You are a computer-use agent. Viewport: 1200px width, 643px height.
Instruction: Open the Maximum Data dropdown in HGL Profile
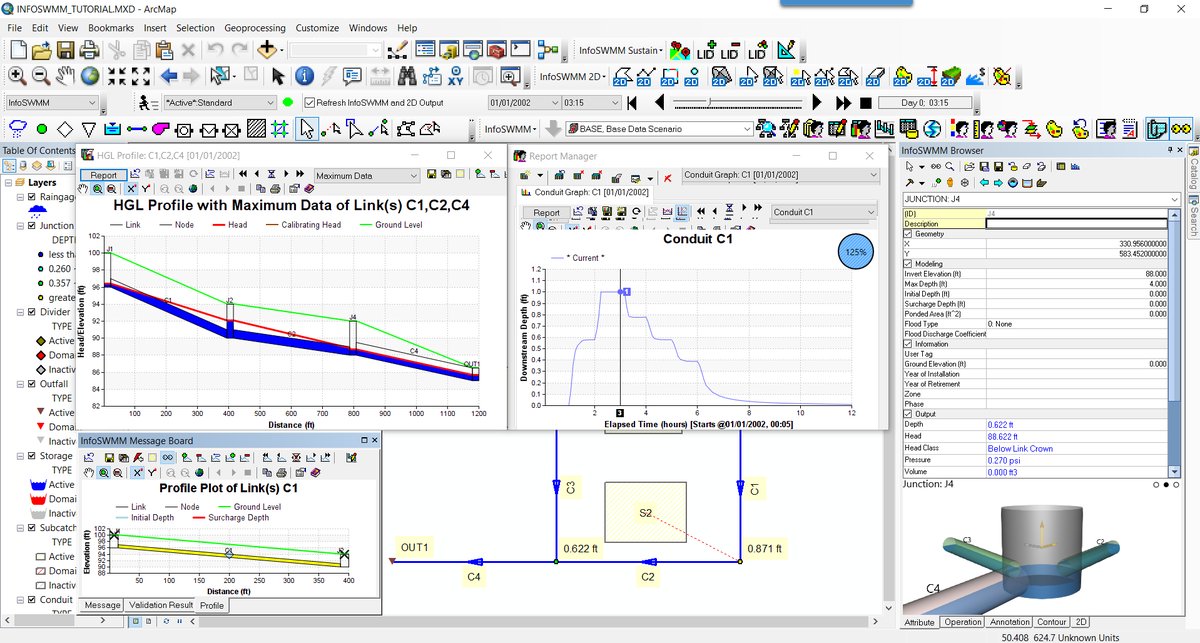point(367,175)
